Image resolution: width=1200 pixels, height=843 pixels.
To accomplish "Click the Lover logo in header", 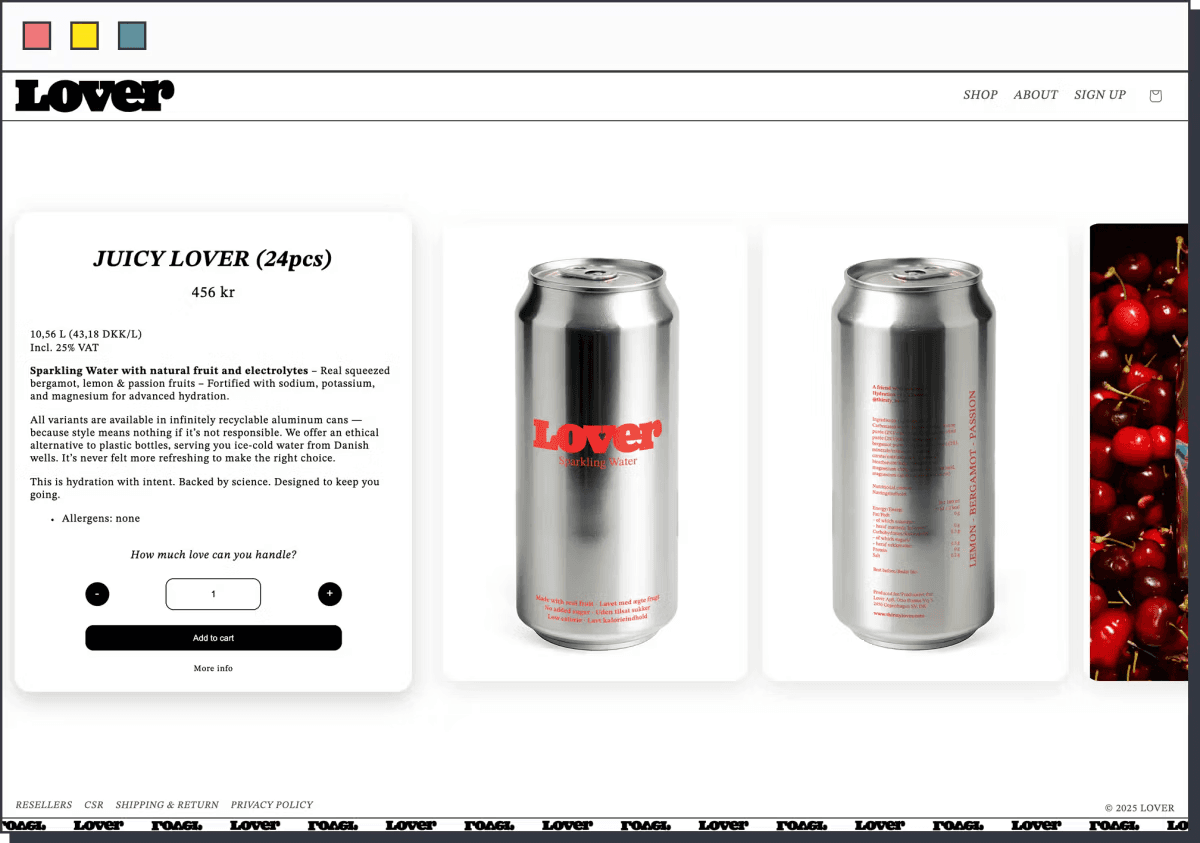I will [95, 96].
